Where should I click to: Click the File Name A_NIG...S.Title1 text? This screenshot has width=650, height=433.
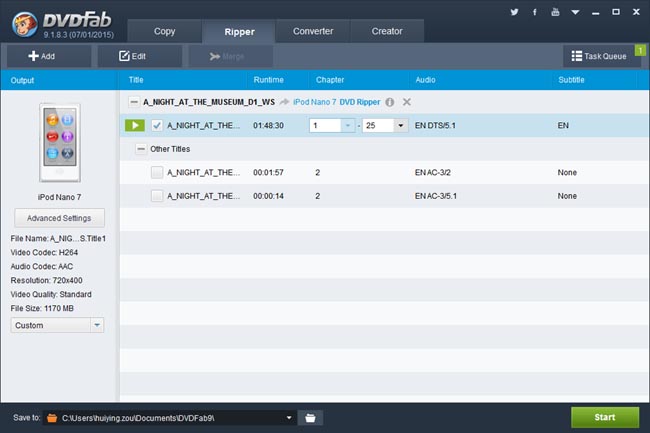(58, 239)
